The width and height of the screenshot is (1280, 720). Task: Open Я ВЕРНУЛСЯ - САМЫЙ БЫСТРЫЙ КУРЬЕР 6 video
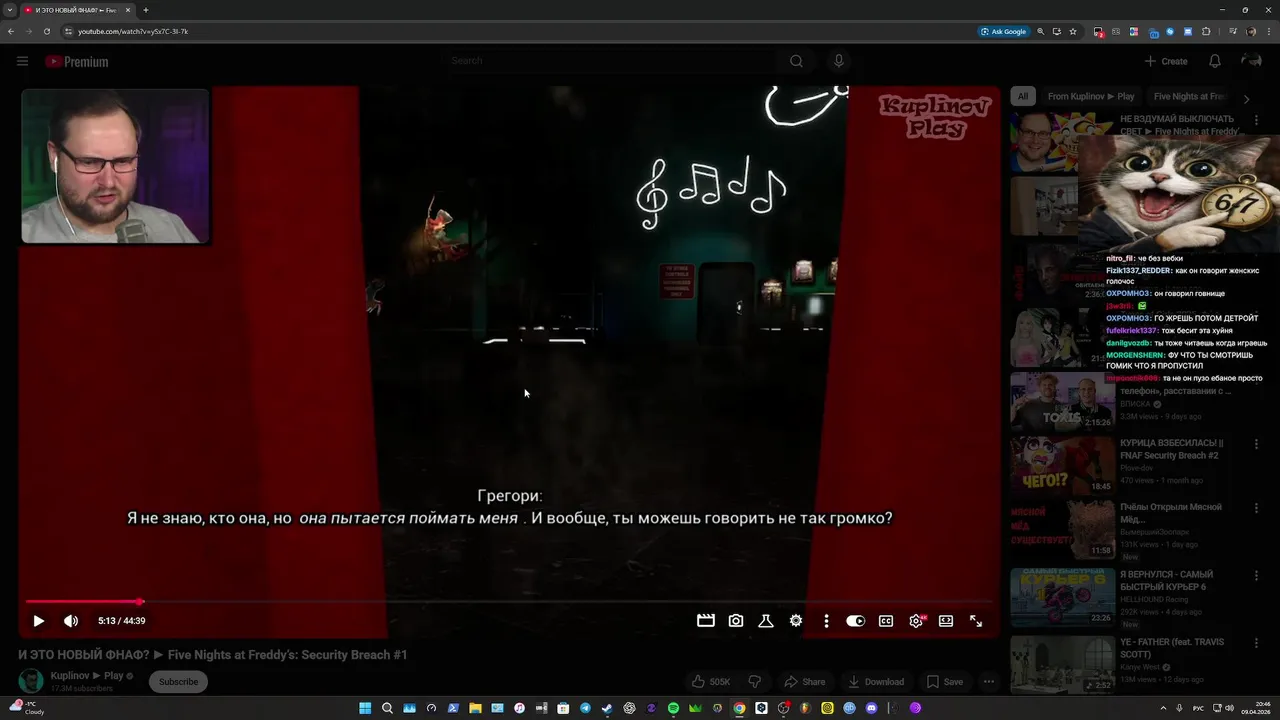(1166, 580)
